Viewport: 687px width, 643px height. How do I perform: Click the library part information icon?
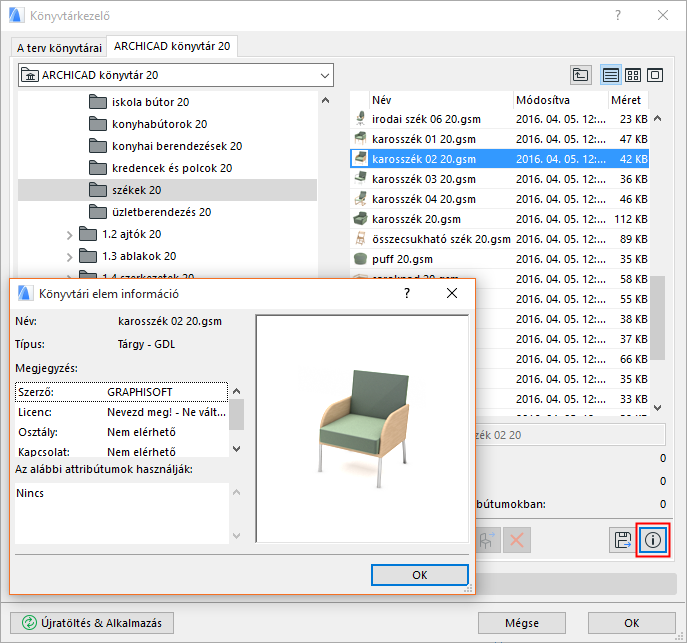click(652, 540)
